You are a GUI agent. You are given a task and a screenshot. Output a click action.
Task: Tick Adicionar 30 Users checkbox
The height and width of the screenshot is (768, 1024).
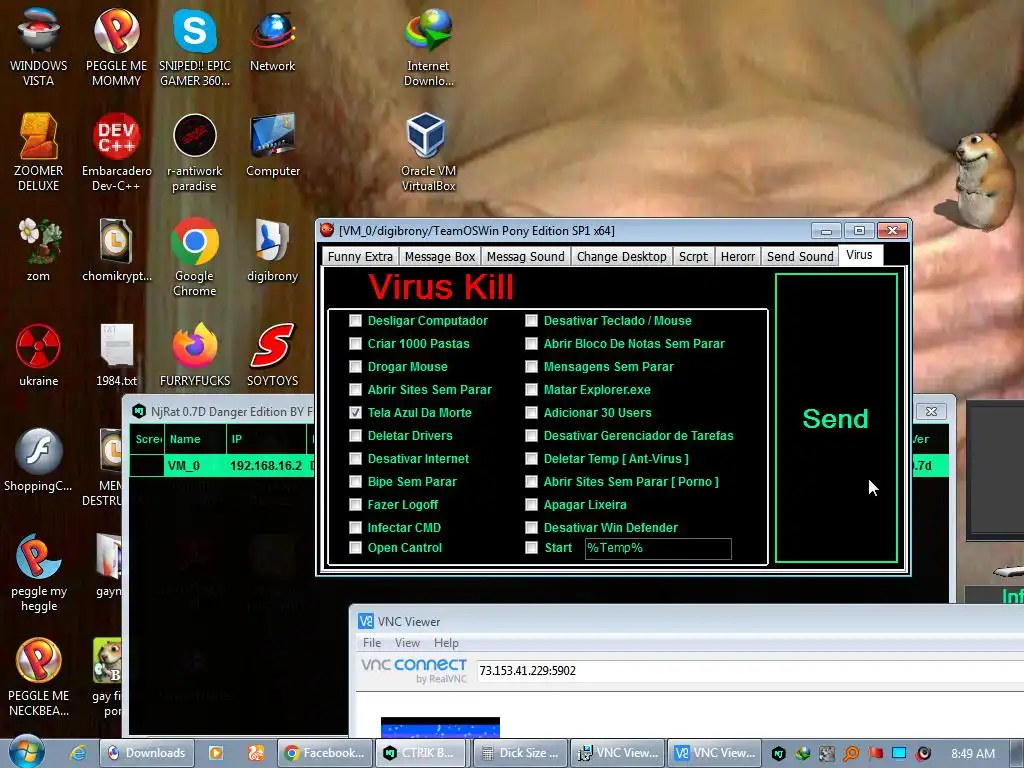point(532,412)
